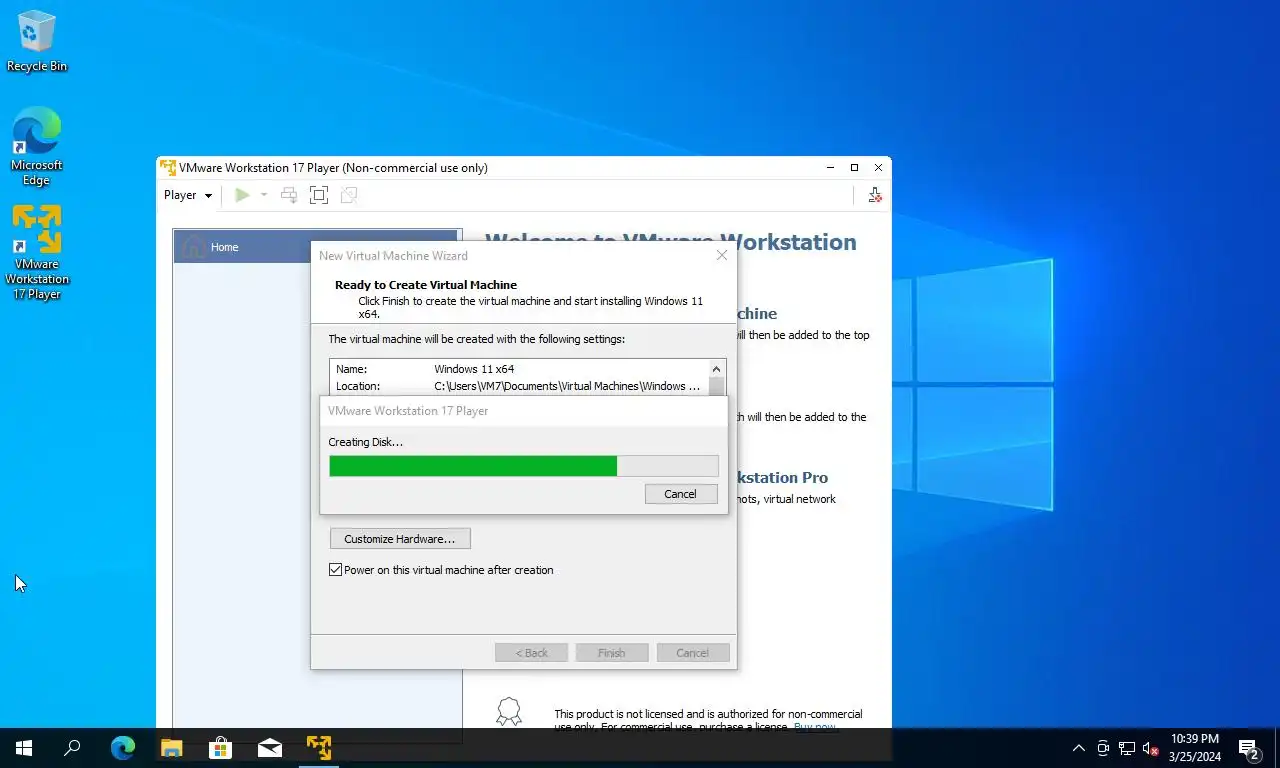Click the muted volume tray icon

click(x=1151, y=748)
